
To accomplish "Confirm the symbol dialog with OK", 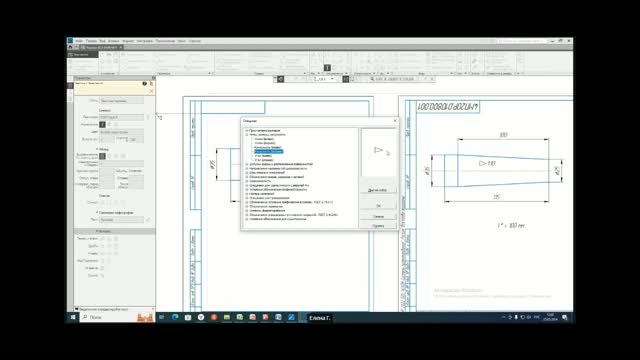I will [x=378, y=206].
